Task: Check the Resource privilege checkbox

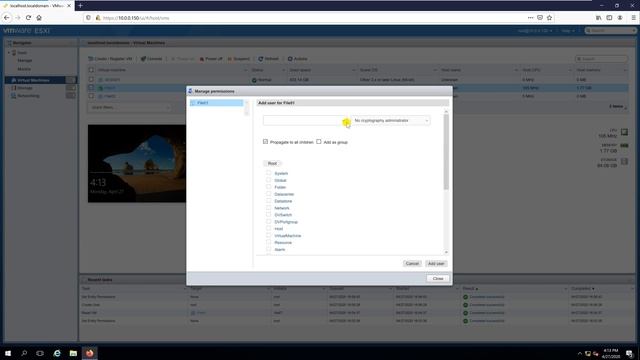Action: point(269,242)
